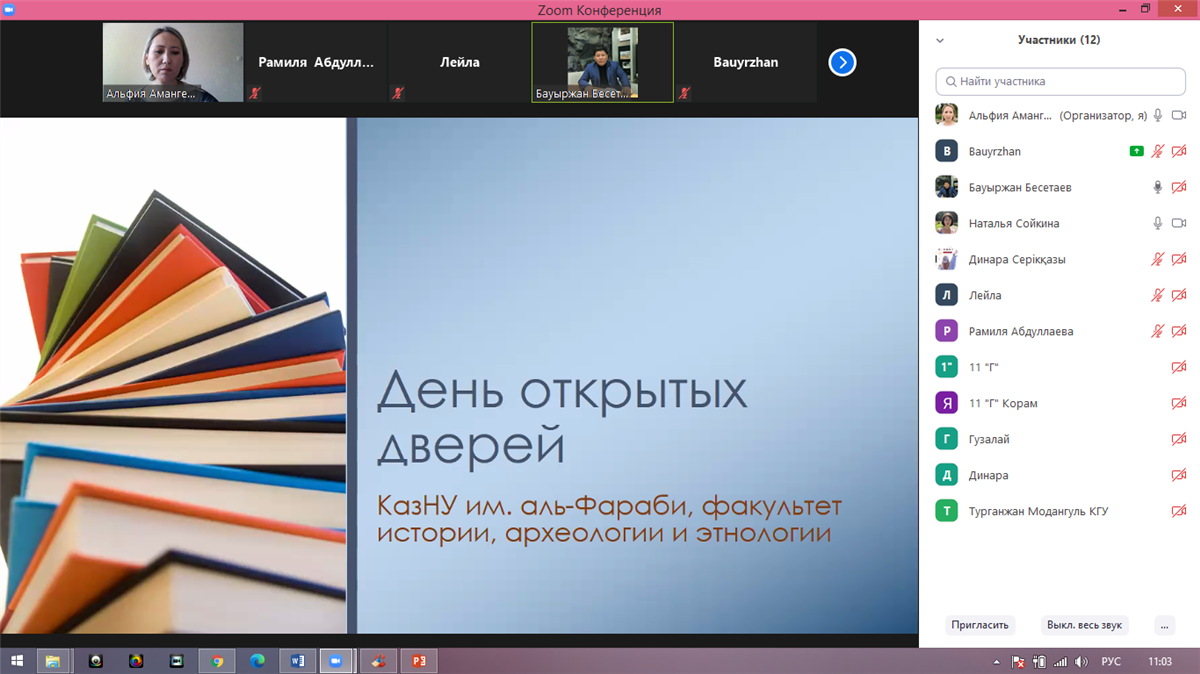Click crossed-out camera icon beside Гузалай
The image size is (1200, 674).
coord(1179,440)
